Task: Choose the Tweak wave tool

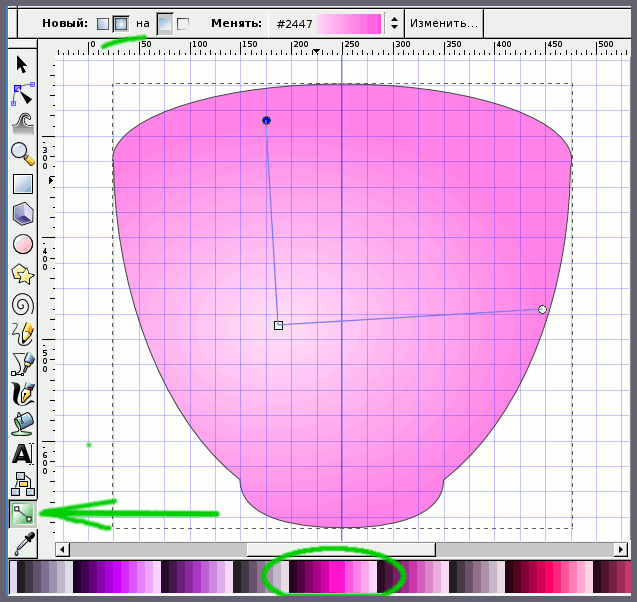Action: (22, 123)
